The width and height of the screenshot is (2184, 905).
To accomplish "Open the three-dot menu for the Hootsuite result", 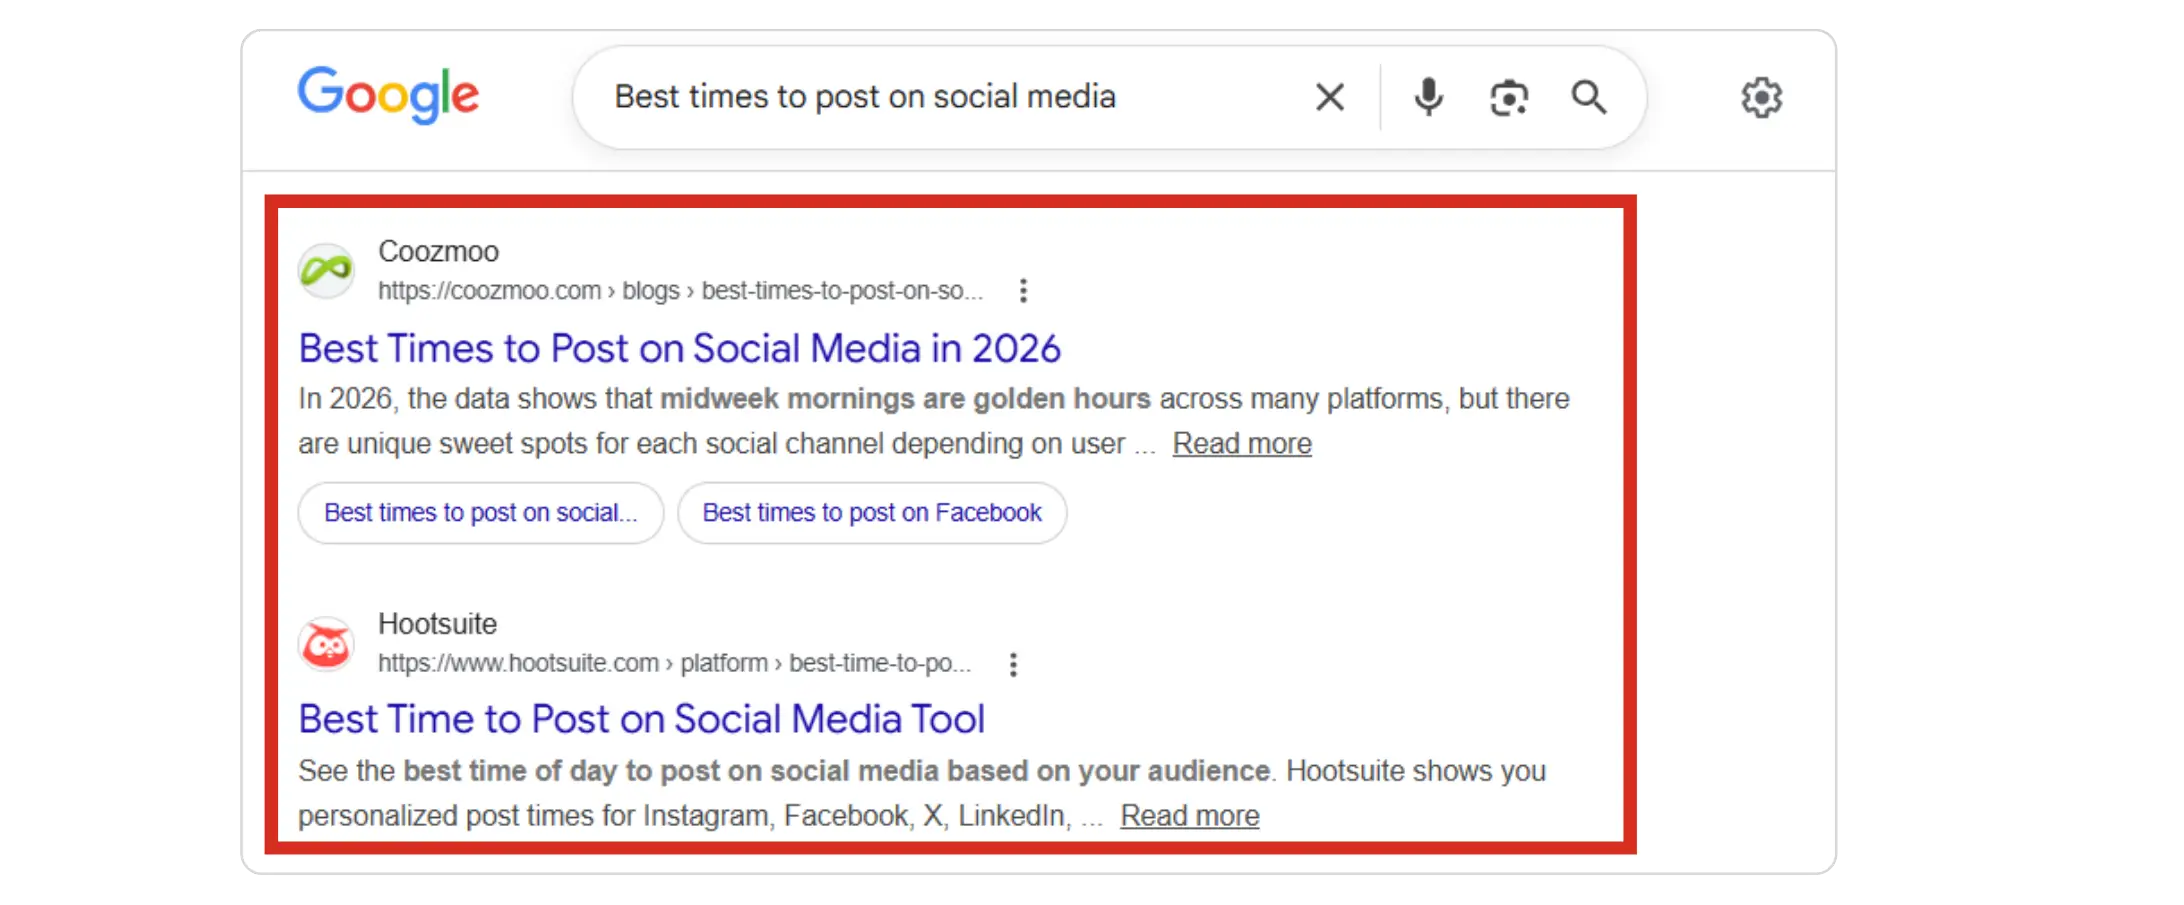I will (1013, 664).
